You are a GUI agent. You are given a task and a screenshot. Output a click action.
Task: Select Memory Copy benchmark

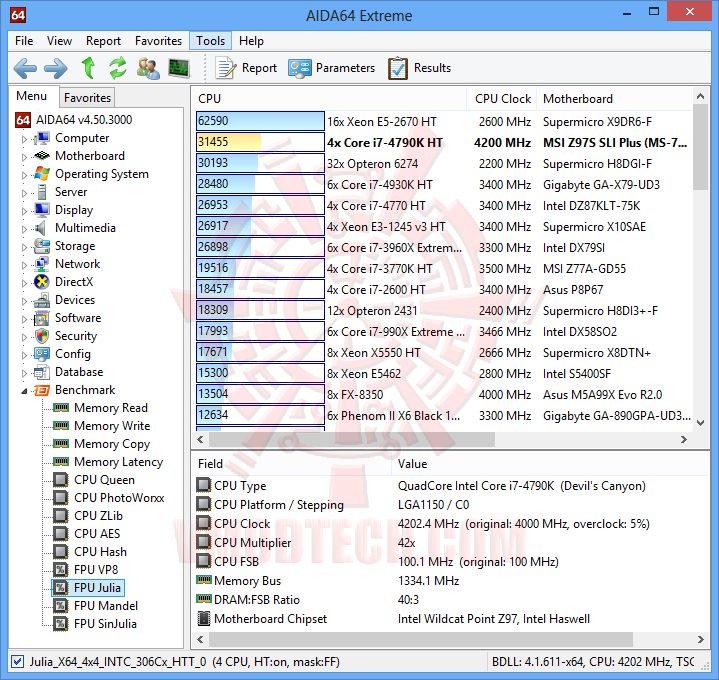pos(112,444)
